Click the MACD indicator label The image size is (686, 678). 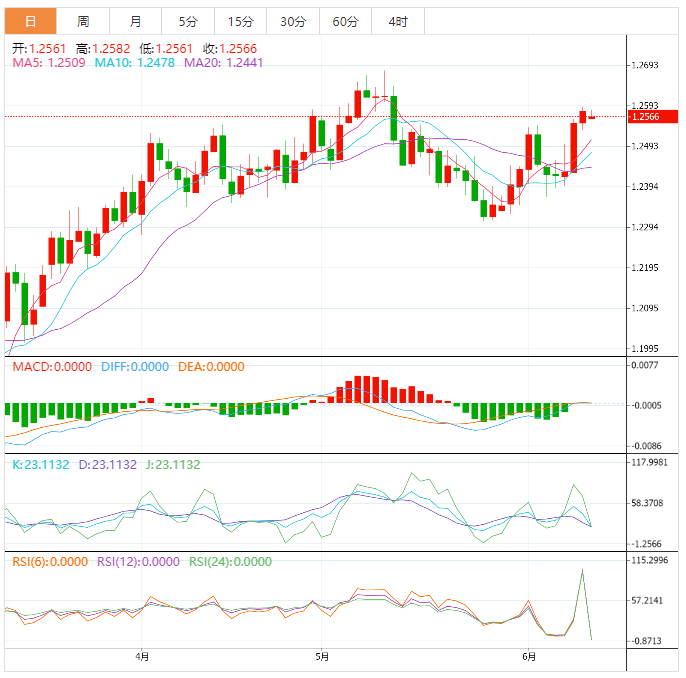click(52, 367)
